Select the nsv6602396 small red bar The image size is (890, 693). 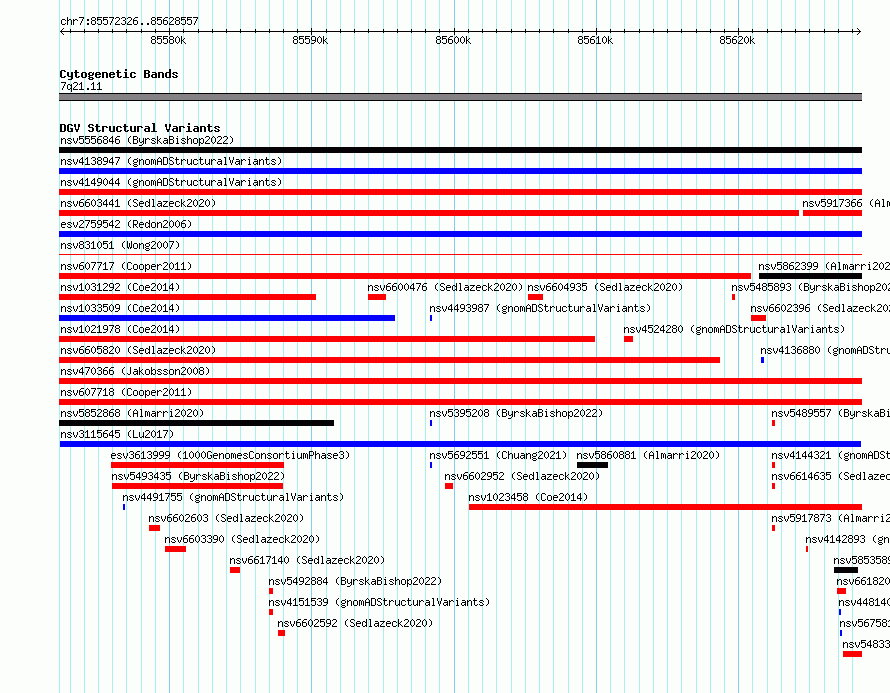coord(758,318)
